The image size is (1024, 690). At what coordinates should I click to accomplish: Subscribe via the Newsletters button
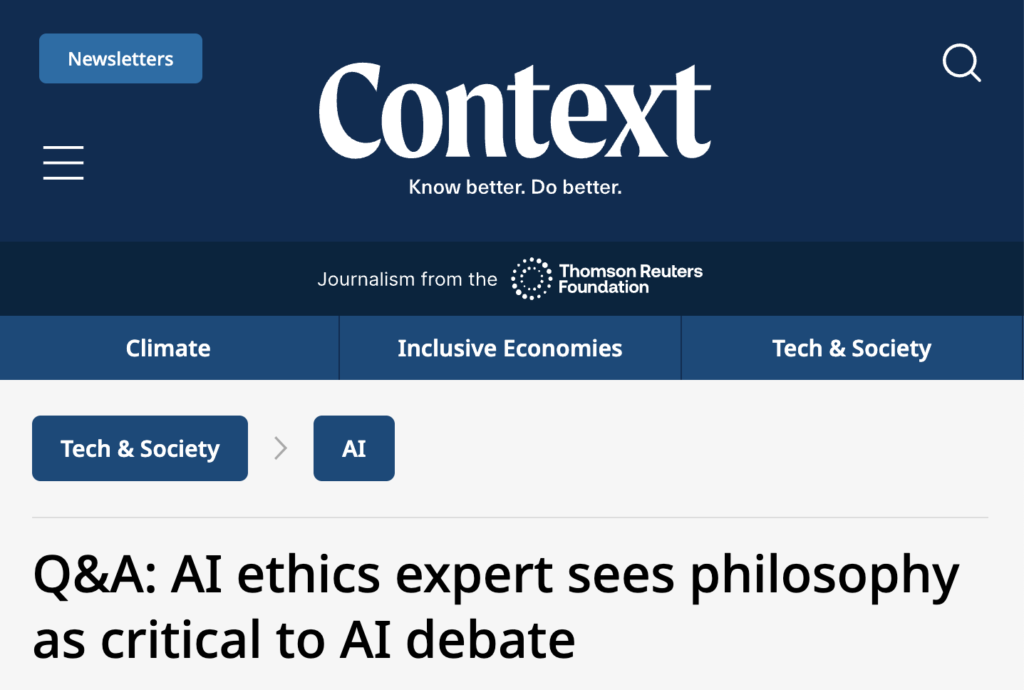tap(120, 59)
